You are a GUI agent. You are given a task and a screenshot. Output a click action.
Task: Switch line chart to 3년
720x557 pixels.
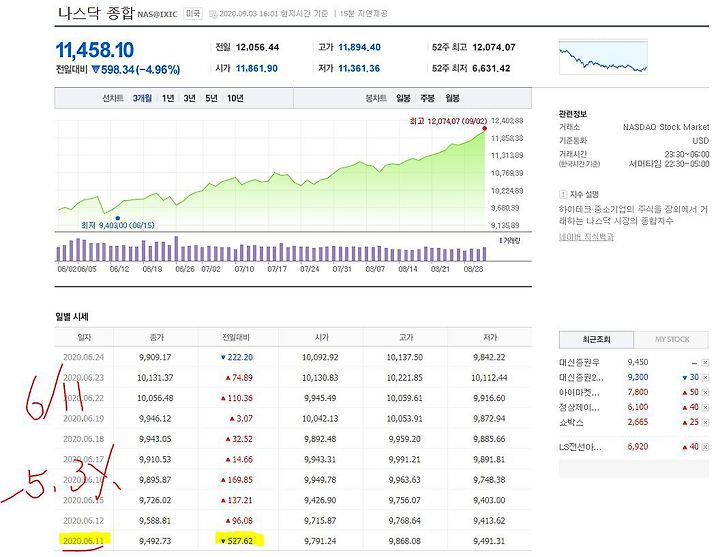pos(189,98)
